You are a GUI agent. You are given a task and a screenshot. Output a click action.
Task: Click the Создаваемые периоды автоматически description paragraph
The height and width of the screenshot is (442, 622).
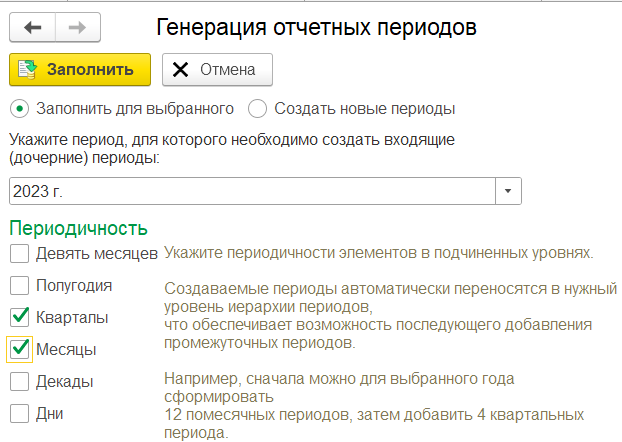(390, 315)
